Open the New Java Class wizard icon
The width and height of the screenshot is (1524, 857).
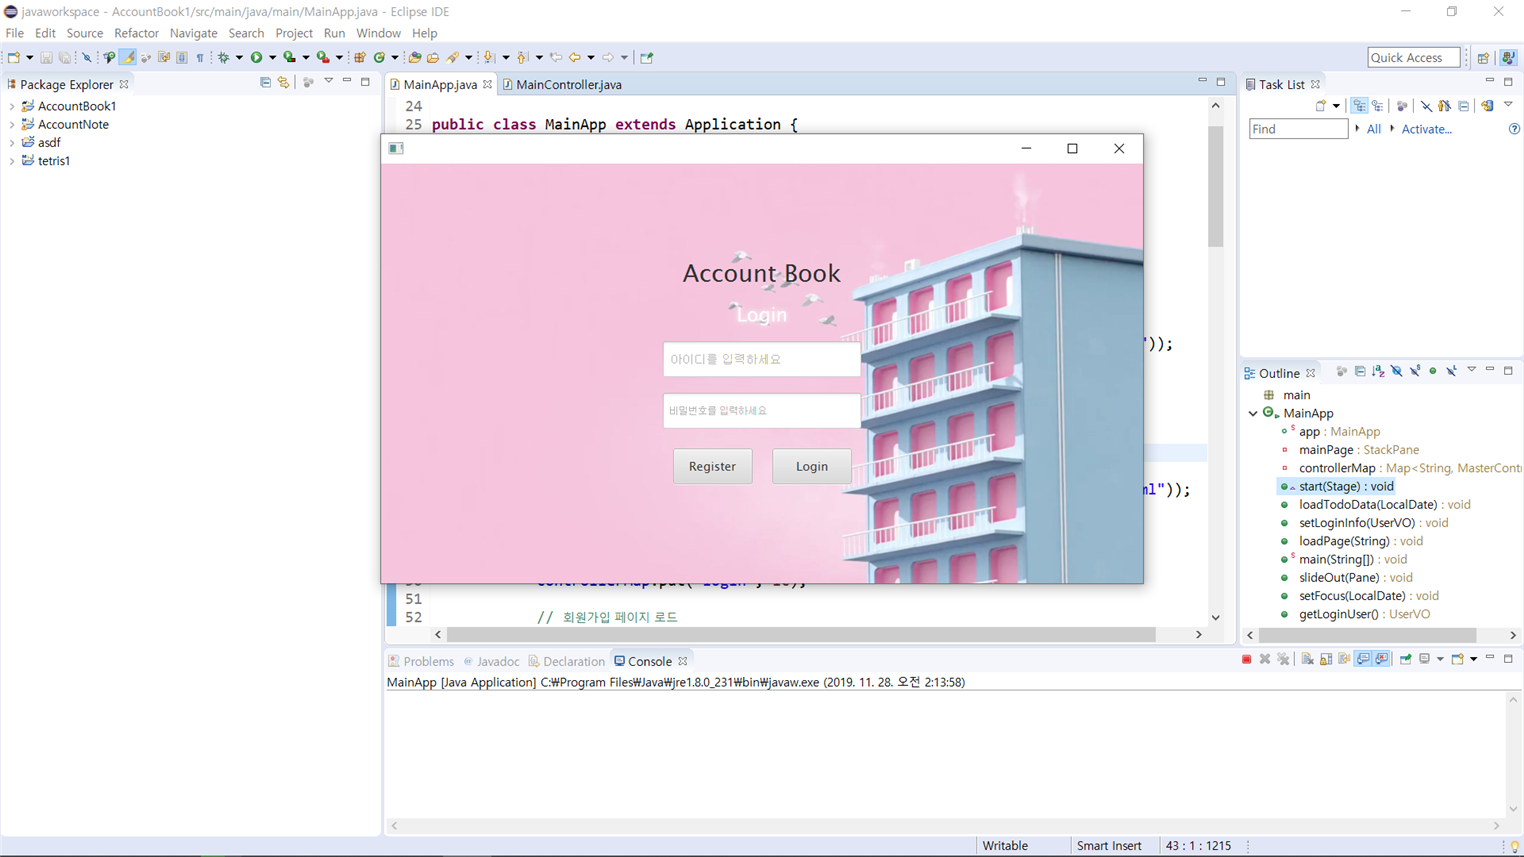(379, 57)
